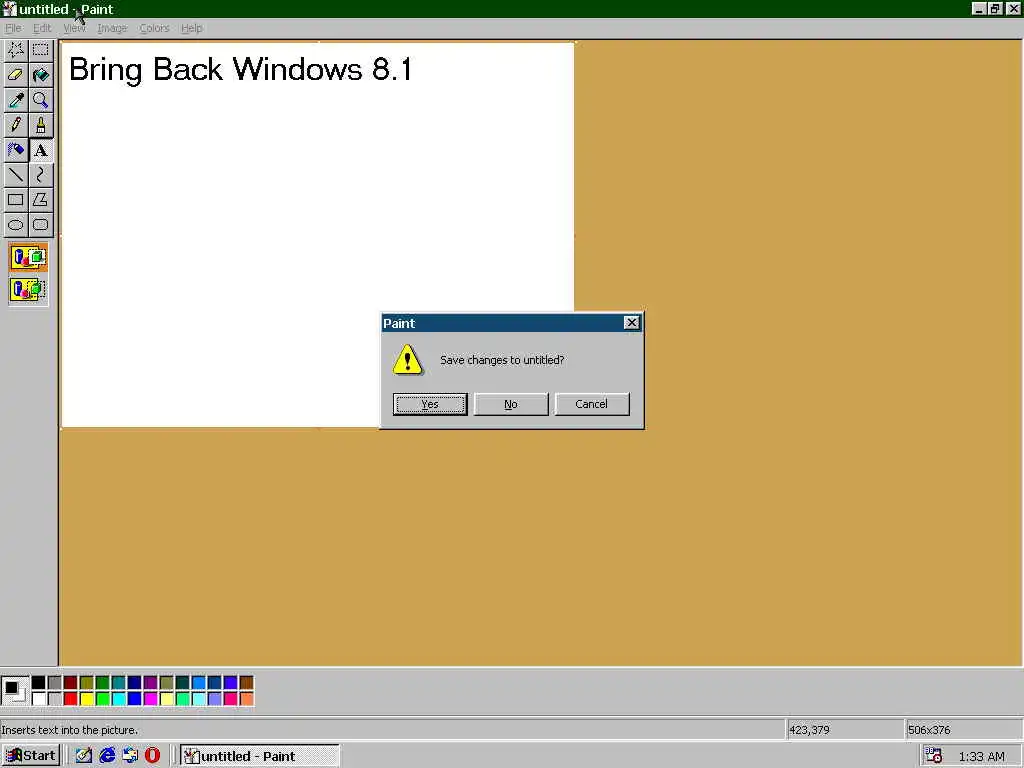1024x768 pixels.
Task: Open the Task Scheduler tray icon
Action: point(934,756)
